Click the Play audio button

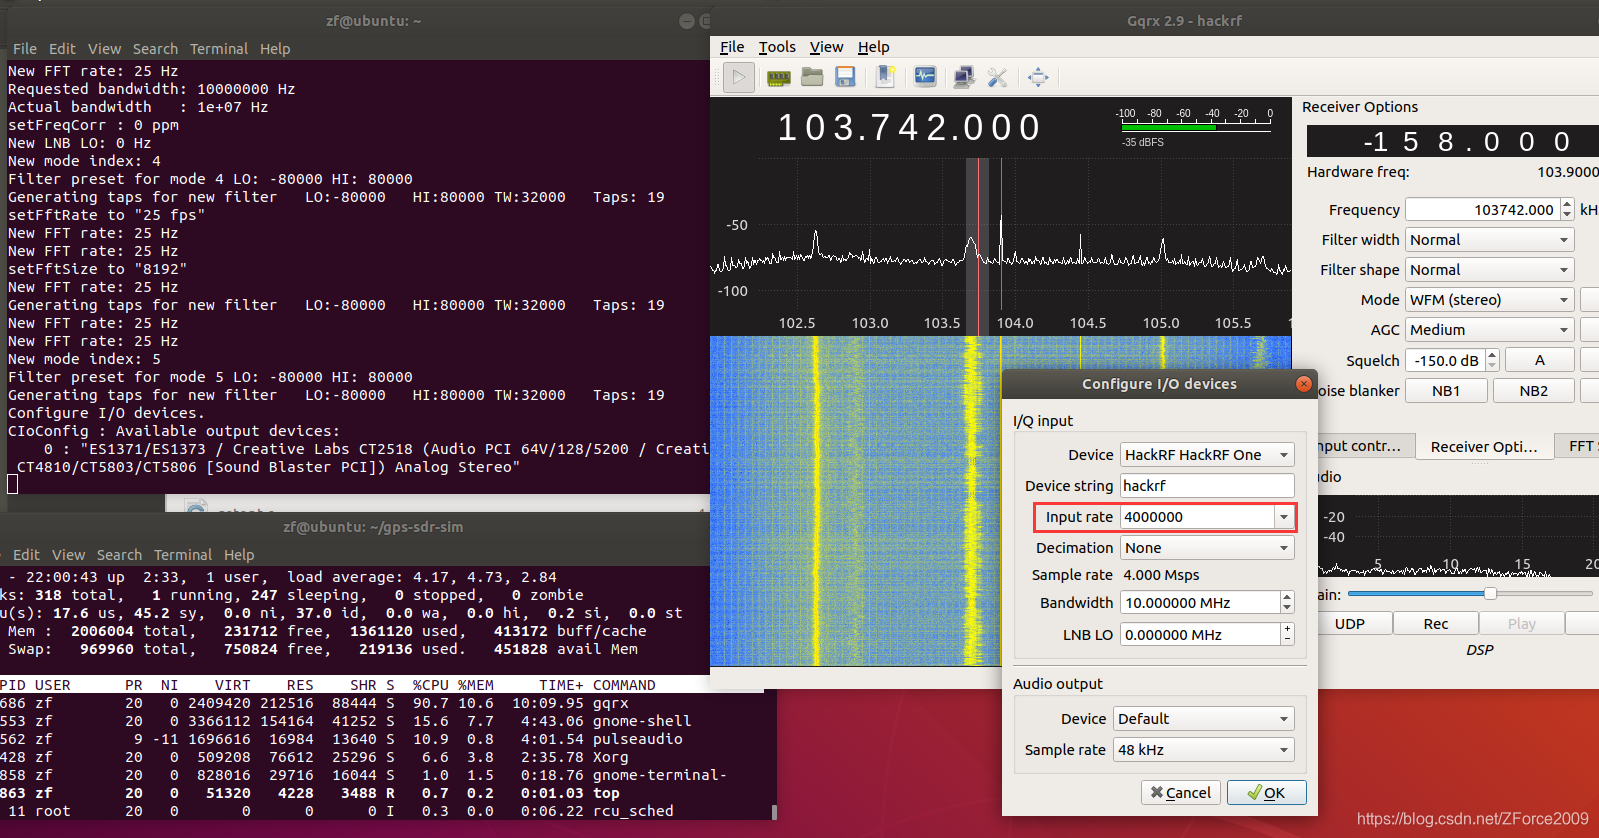[x=1521, y=624]
